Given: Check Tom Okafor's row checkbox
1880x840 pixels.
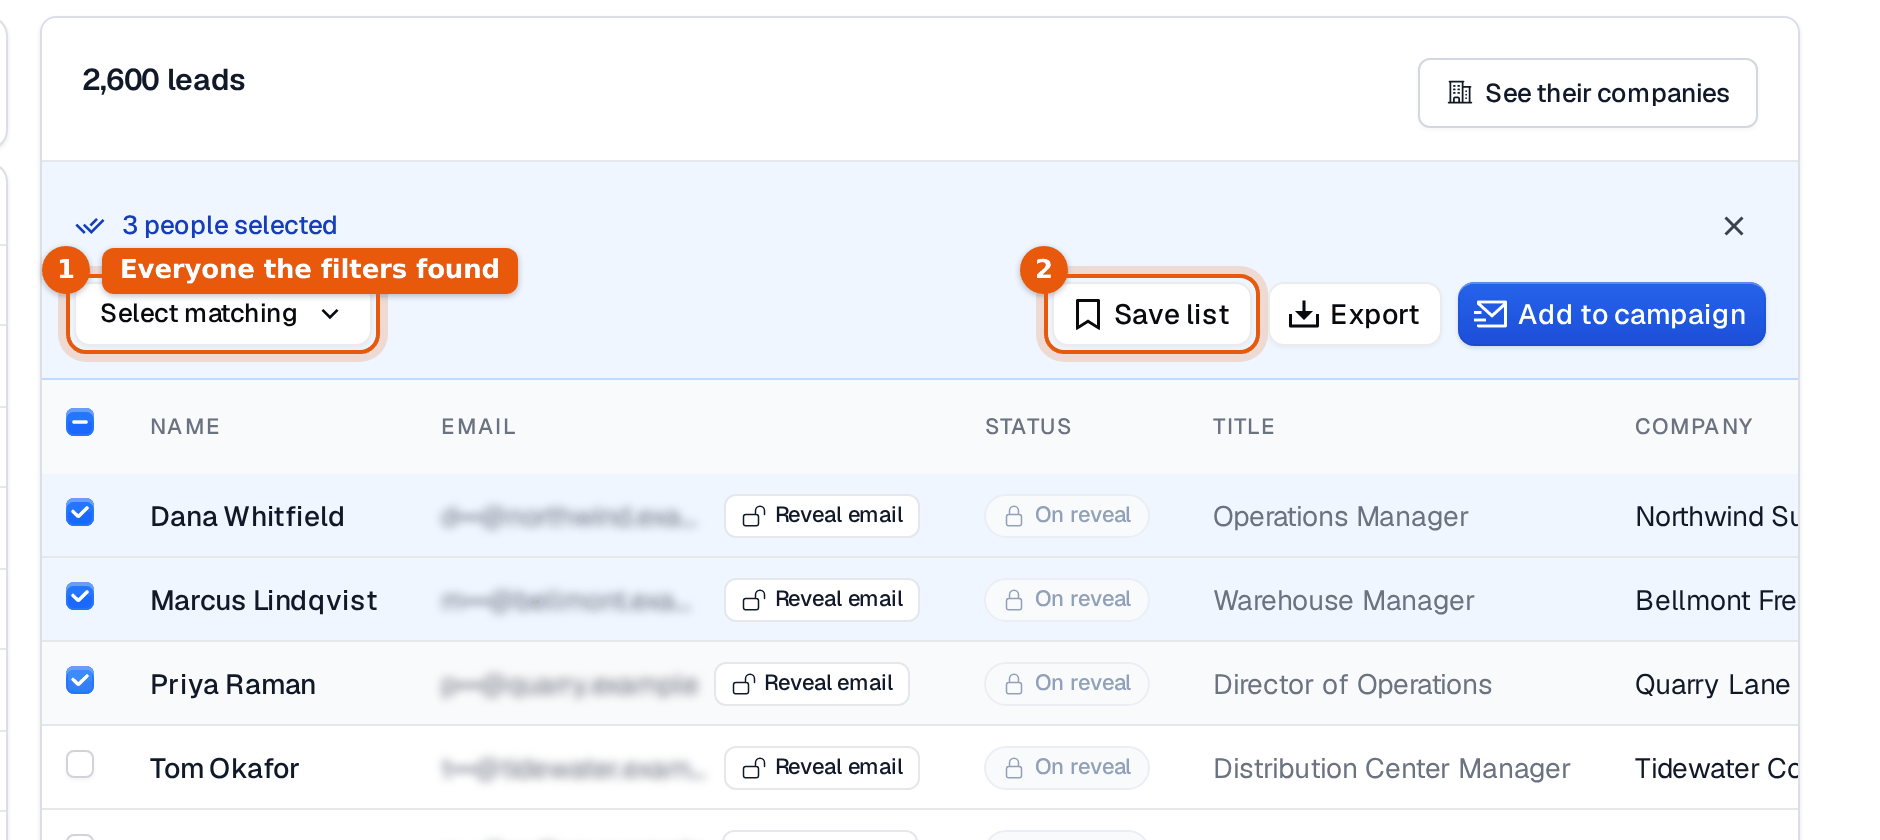Looking at the screenshot, I should (x=80, y=765).
